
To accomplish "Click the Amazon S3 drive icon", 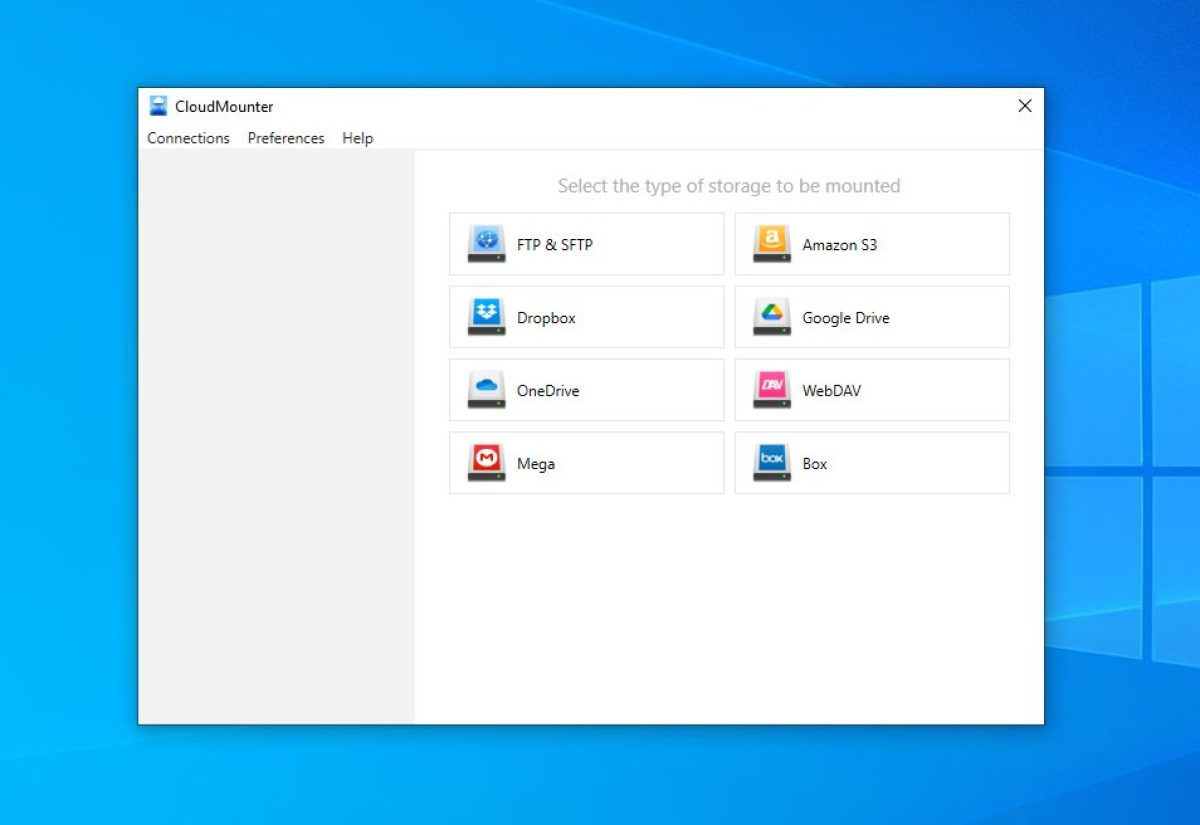I will point(771,244).
